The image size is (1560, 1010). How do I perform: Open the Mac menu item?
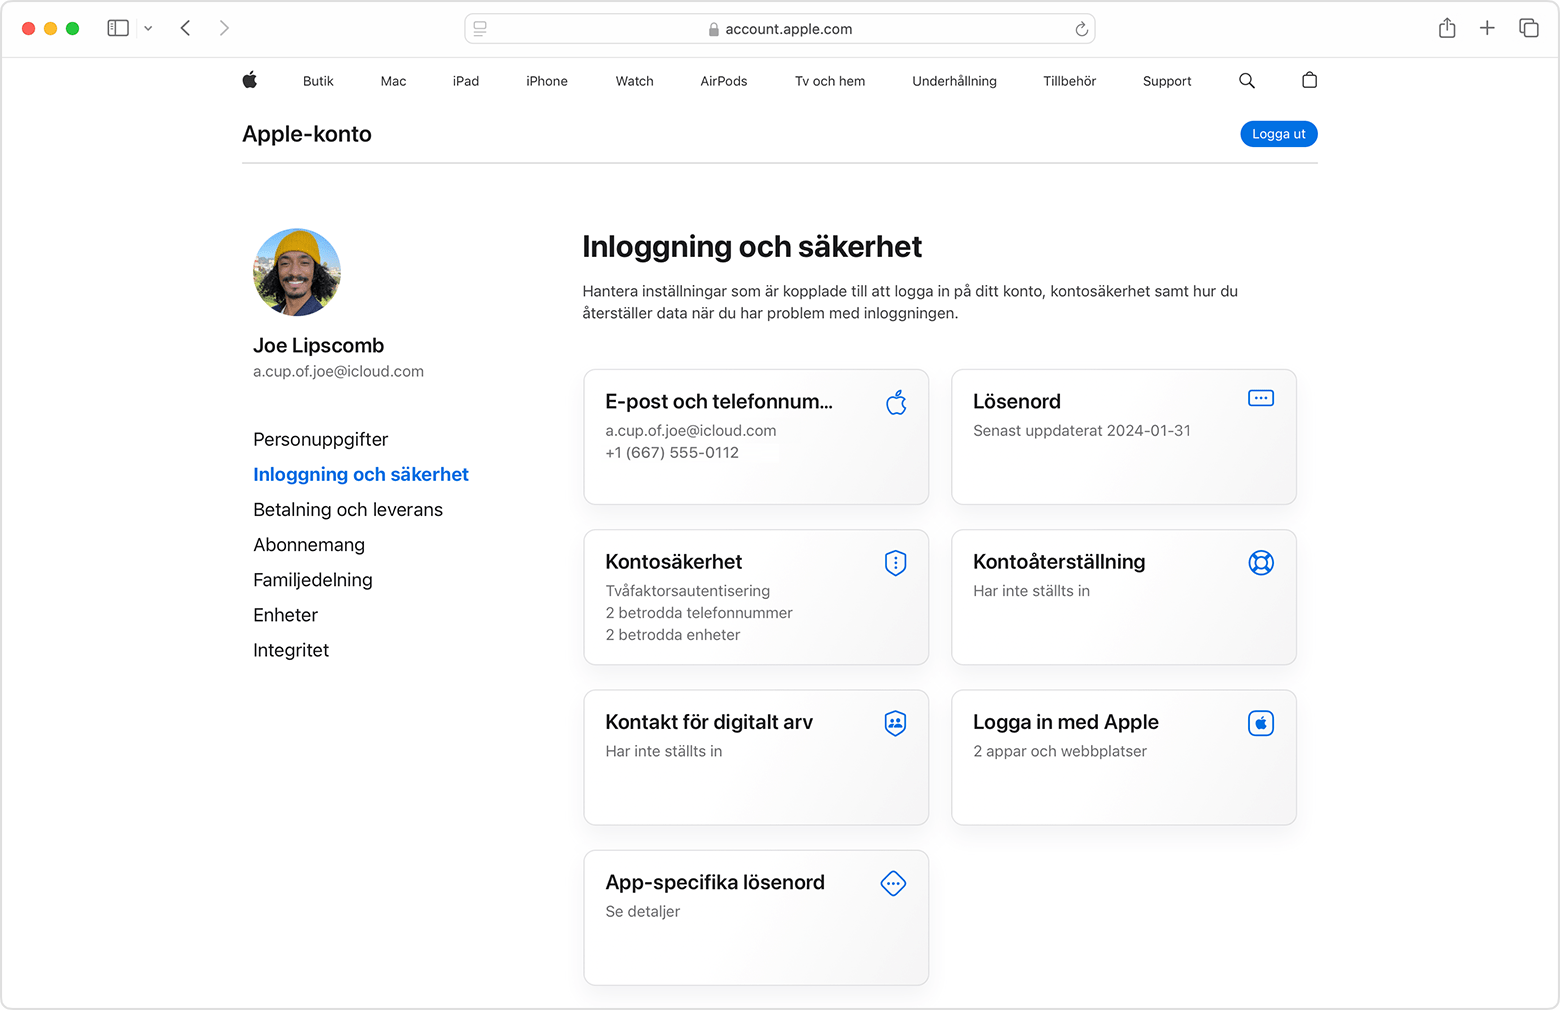point(393,81)
